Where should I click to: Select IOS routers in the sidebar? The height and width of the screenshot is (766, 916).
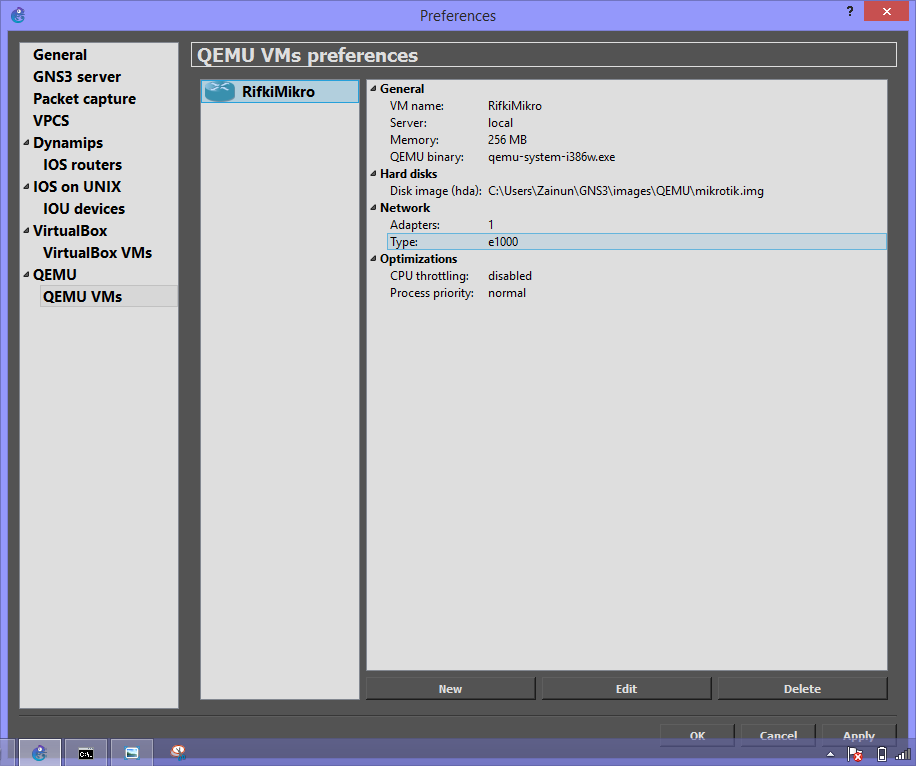82,165
